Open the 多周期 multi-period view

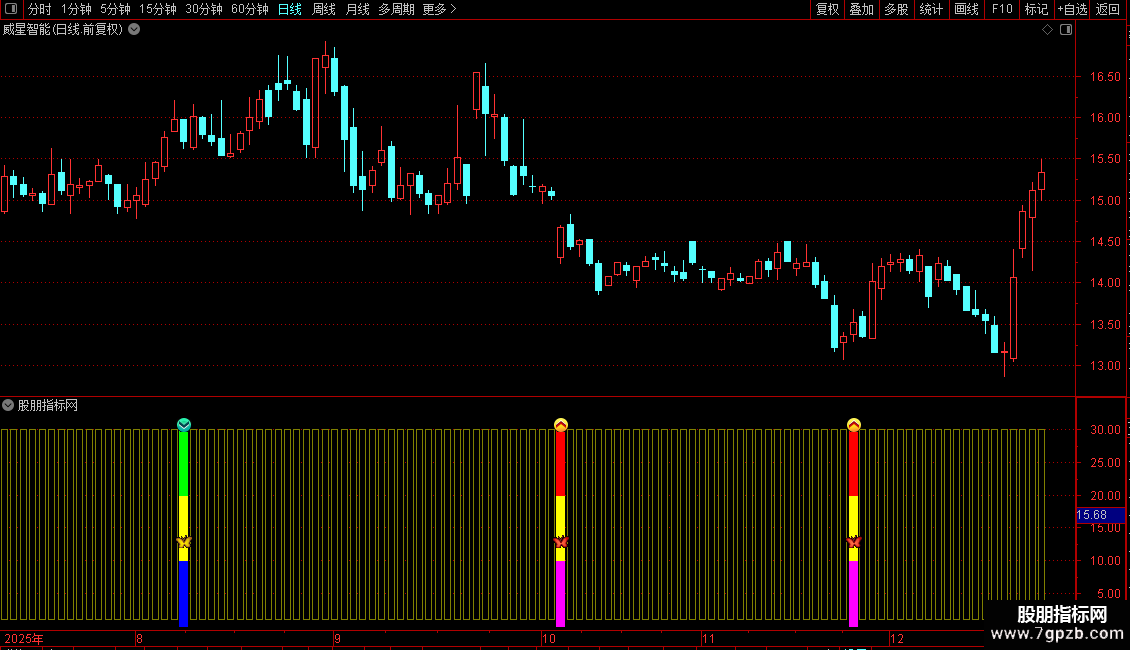396,9
